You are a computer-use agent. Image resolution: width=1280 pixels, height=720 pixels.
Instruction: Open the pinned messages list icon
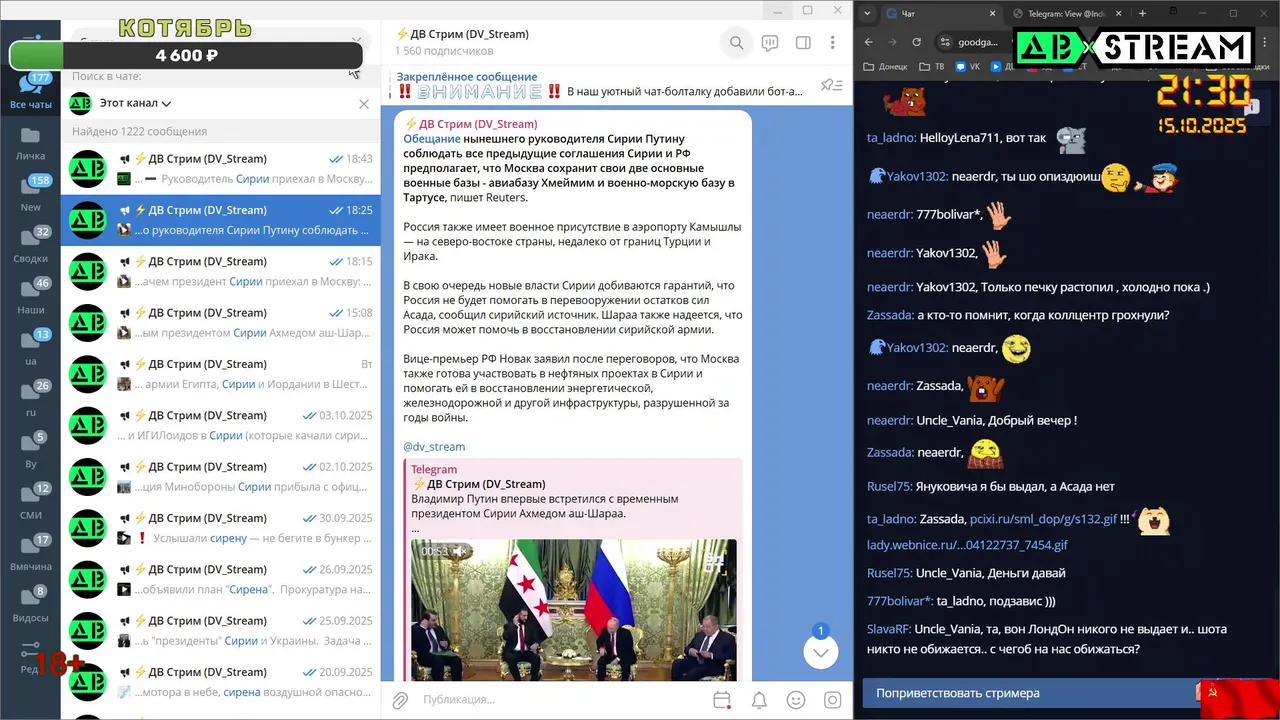[x=831, y=85]
